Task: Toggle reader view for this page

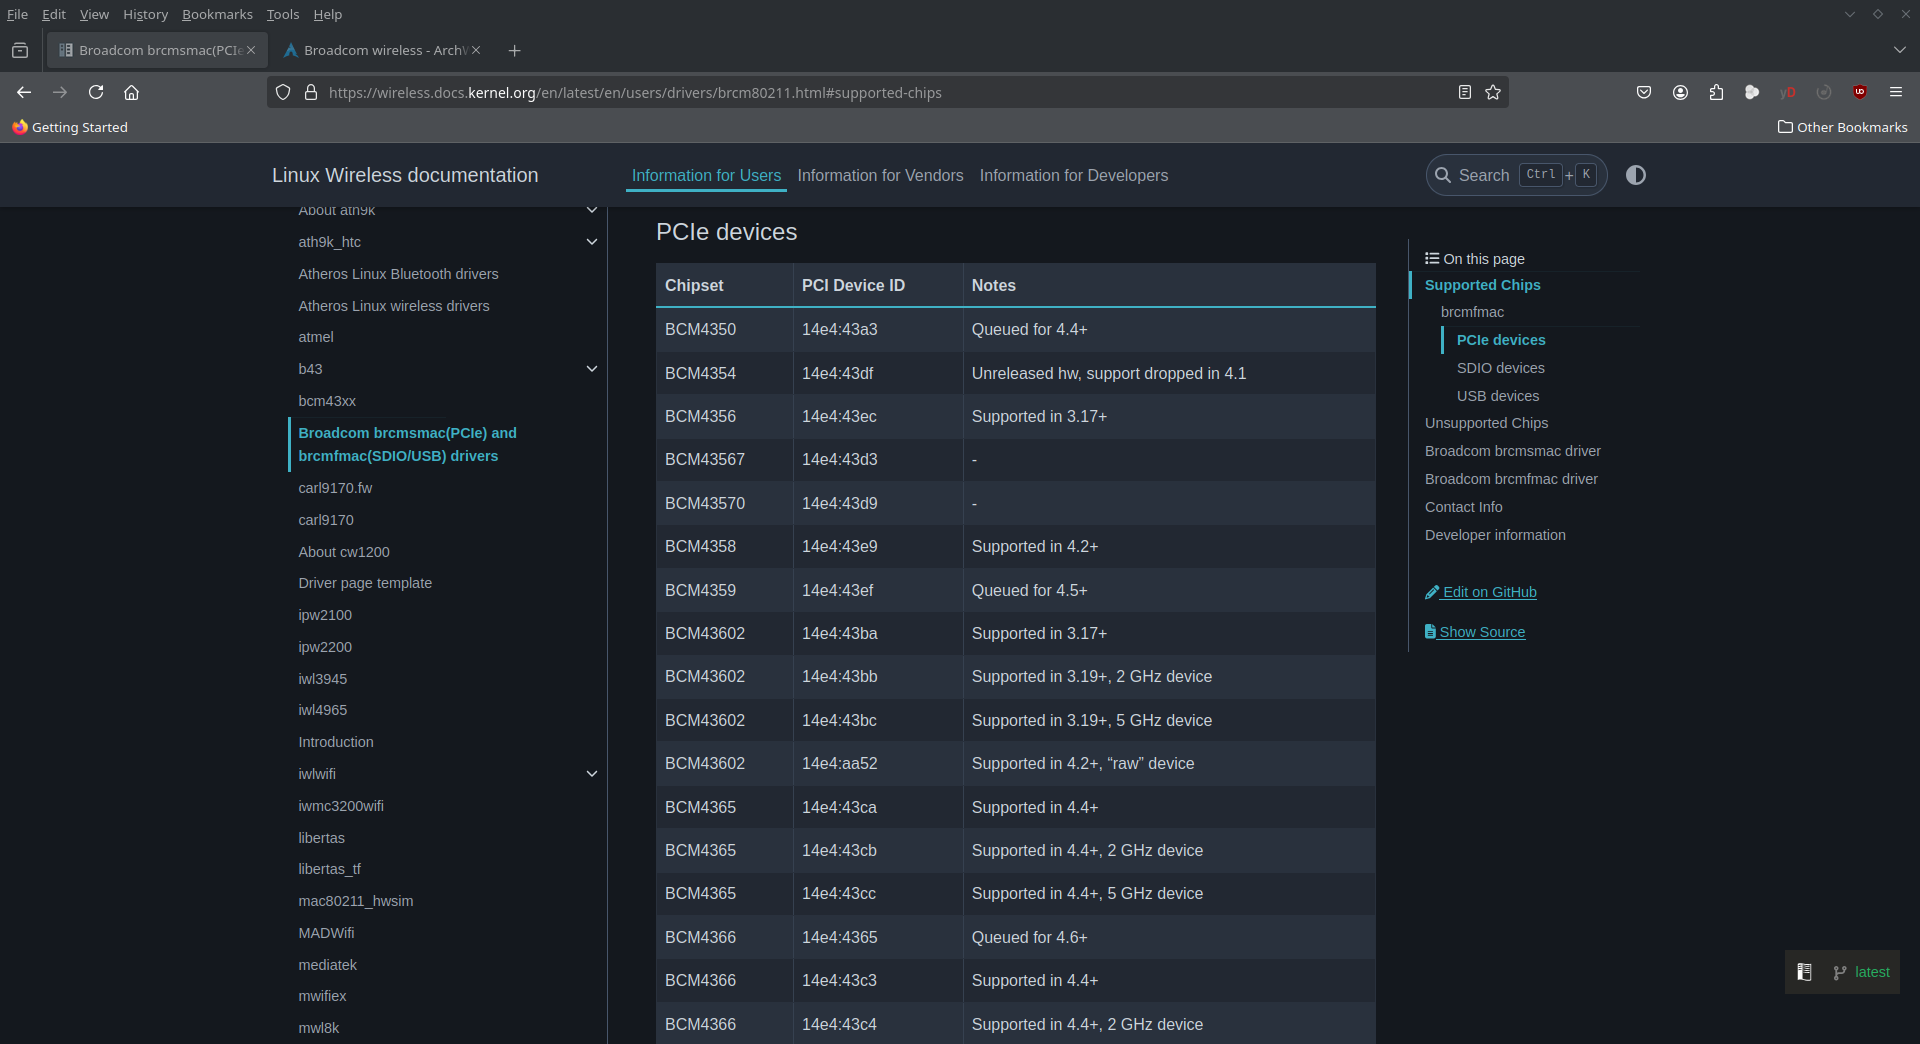Action: 1465,92
